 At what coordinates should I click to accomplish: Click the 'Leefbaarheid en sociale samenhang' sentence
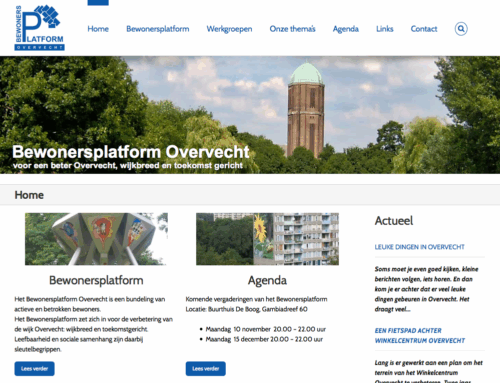[79, 344]
